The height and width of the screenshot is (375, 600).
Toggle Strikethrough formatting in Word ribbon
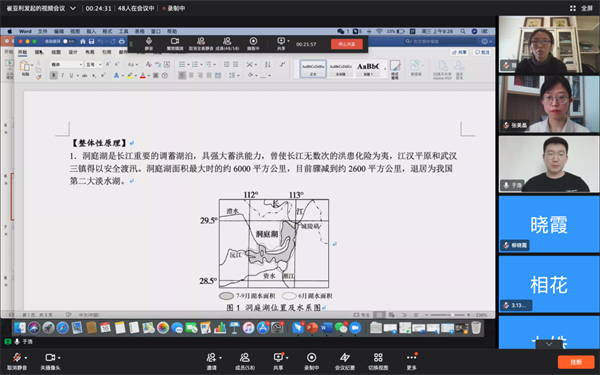[85, 75]
